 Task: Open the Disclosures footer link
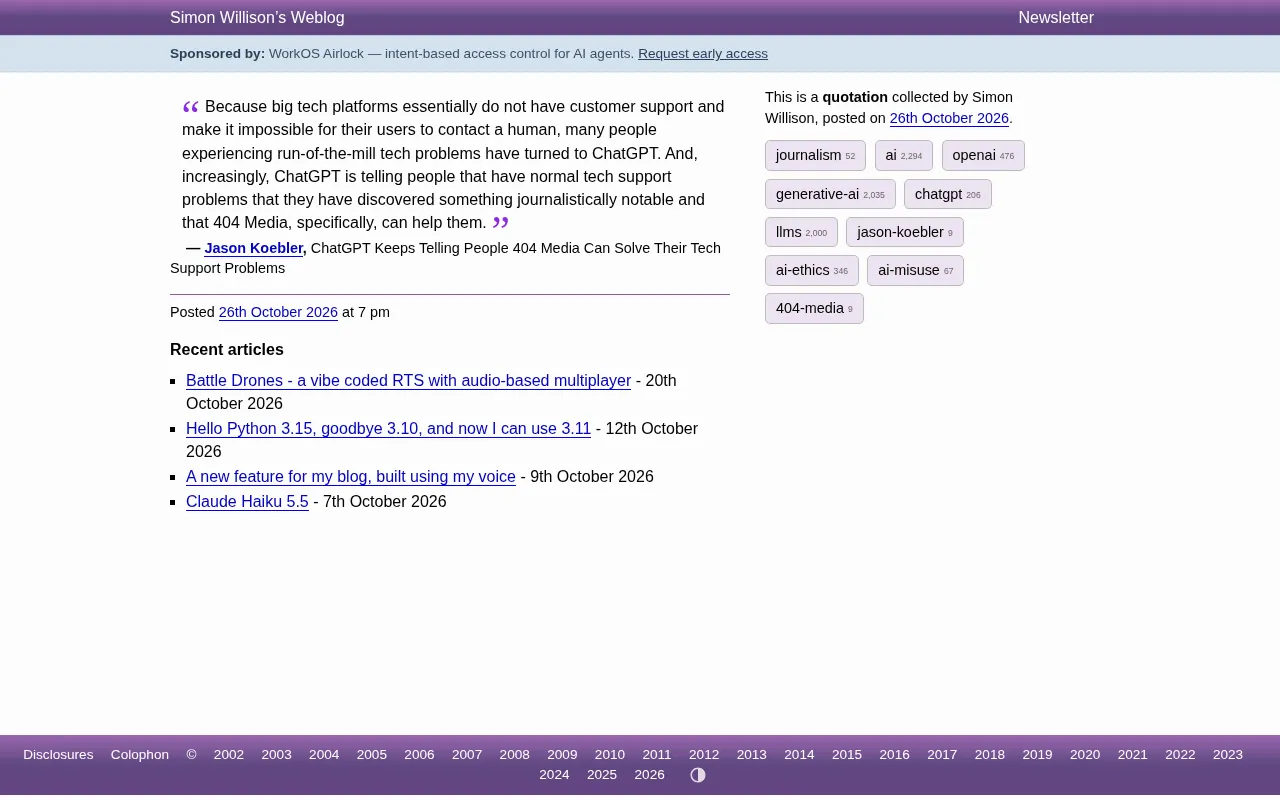[x=58, y=755]
